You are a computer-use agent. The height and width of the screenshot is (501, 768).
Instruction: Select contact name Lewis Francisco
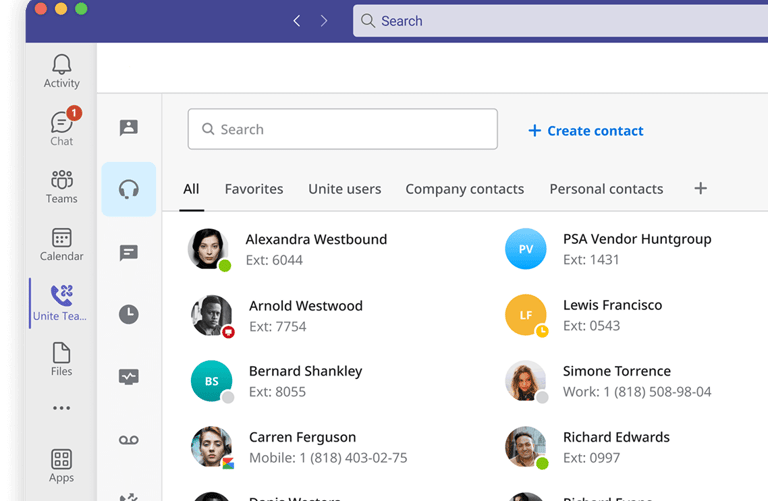pos(612,305)
